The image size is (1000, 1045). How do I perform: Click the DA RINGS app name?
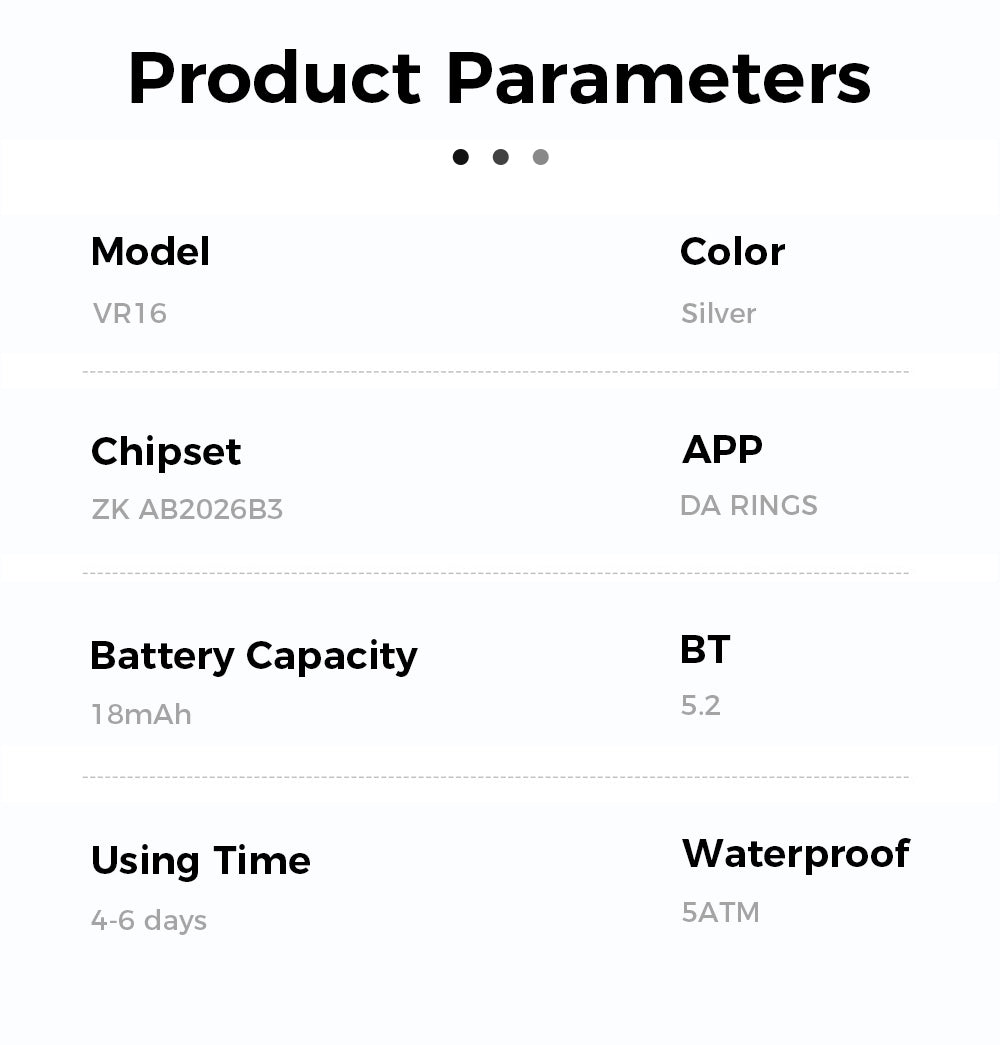pyautogui.click(x=748, y=506)
